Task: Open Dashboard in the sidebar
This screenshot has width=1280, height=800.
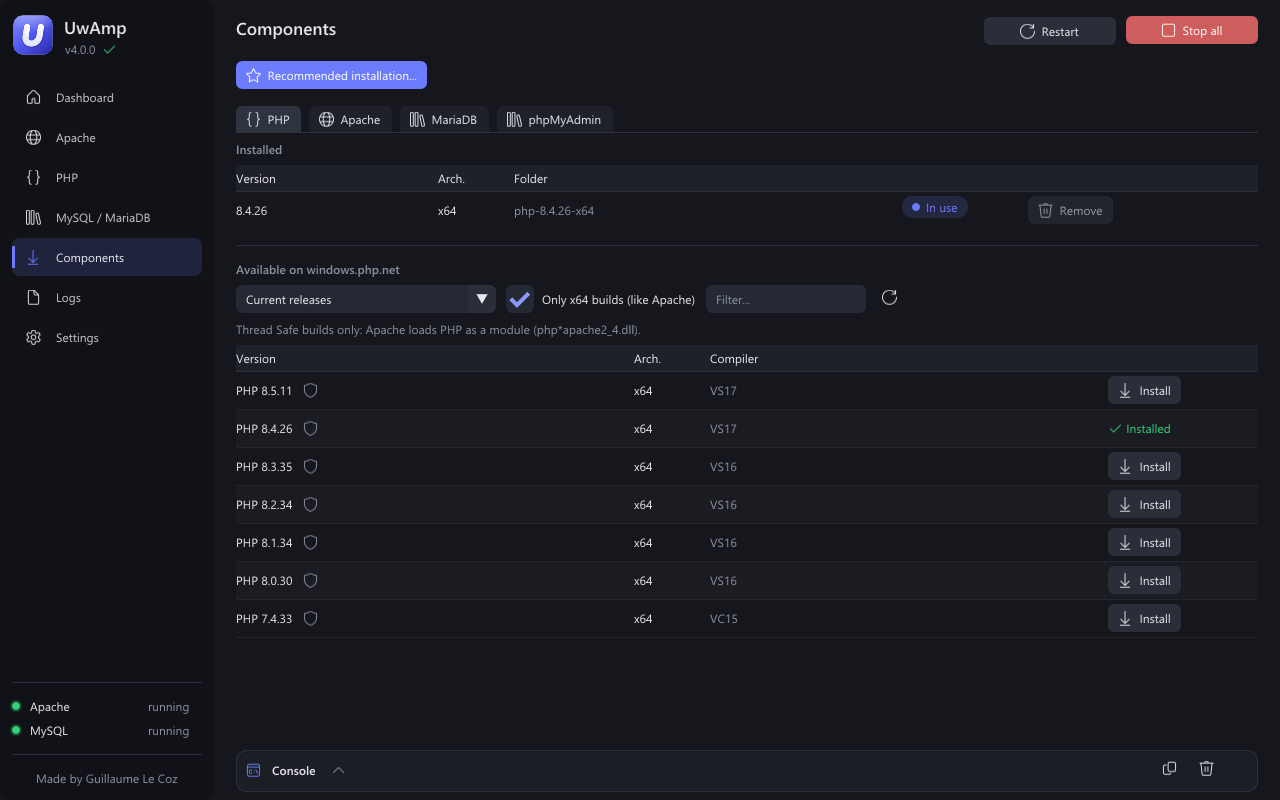Action: (x=107, y=98)
